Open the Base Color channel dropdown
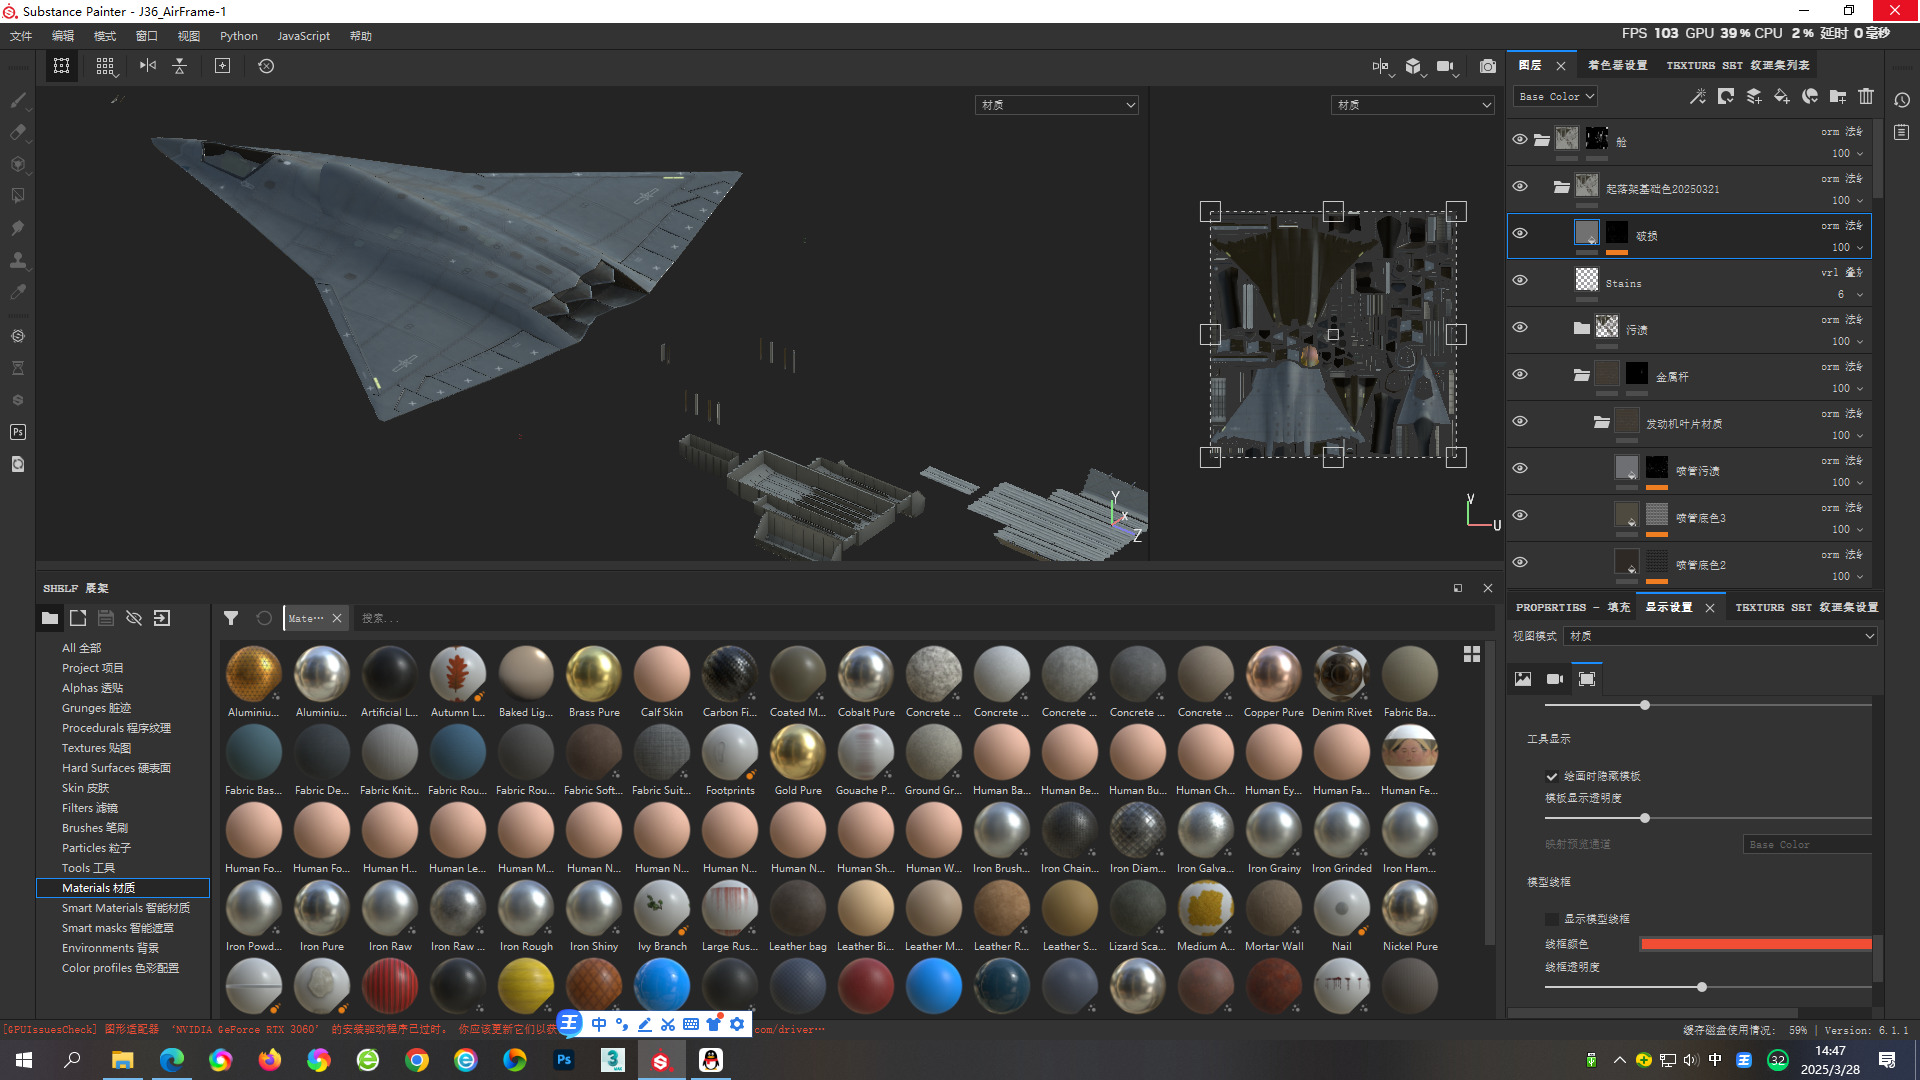 point(1556,97)
